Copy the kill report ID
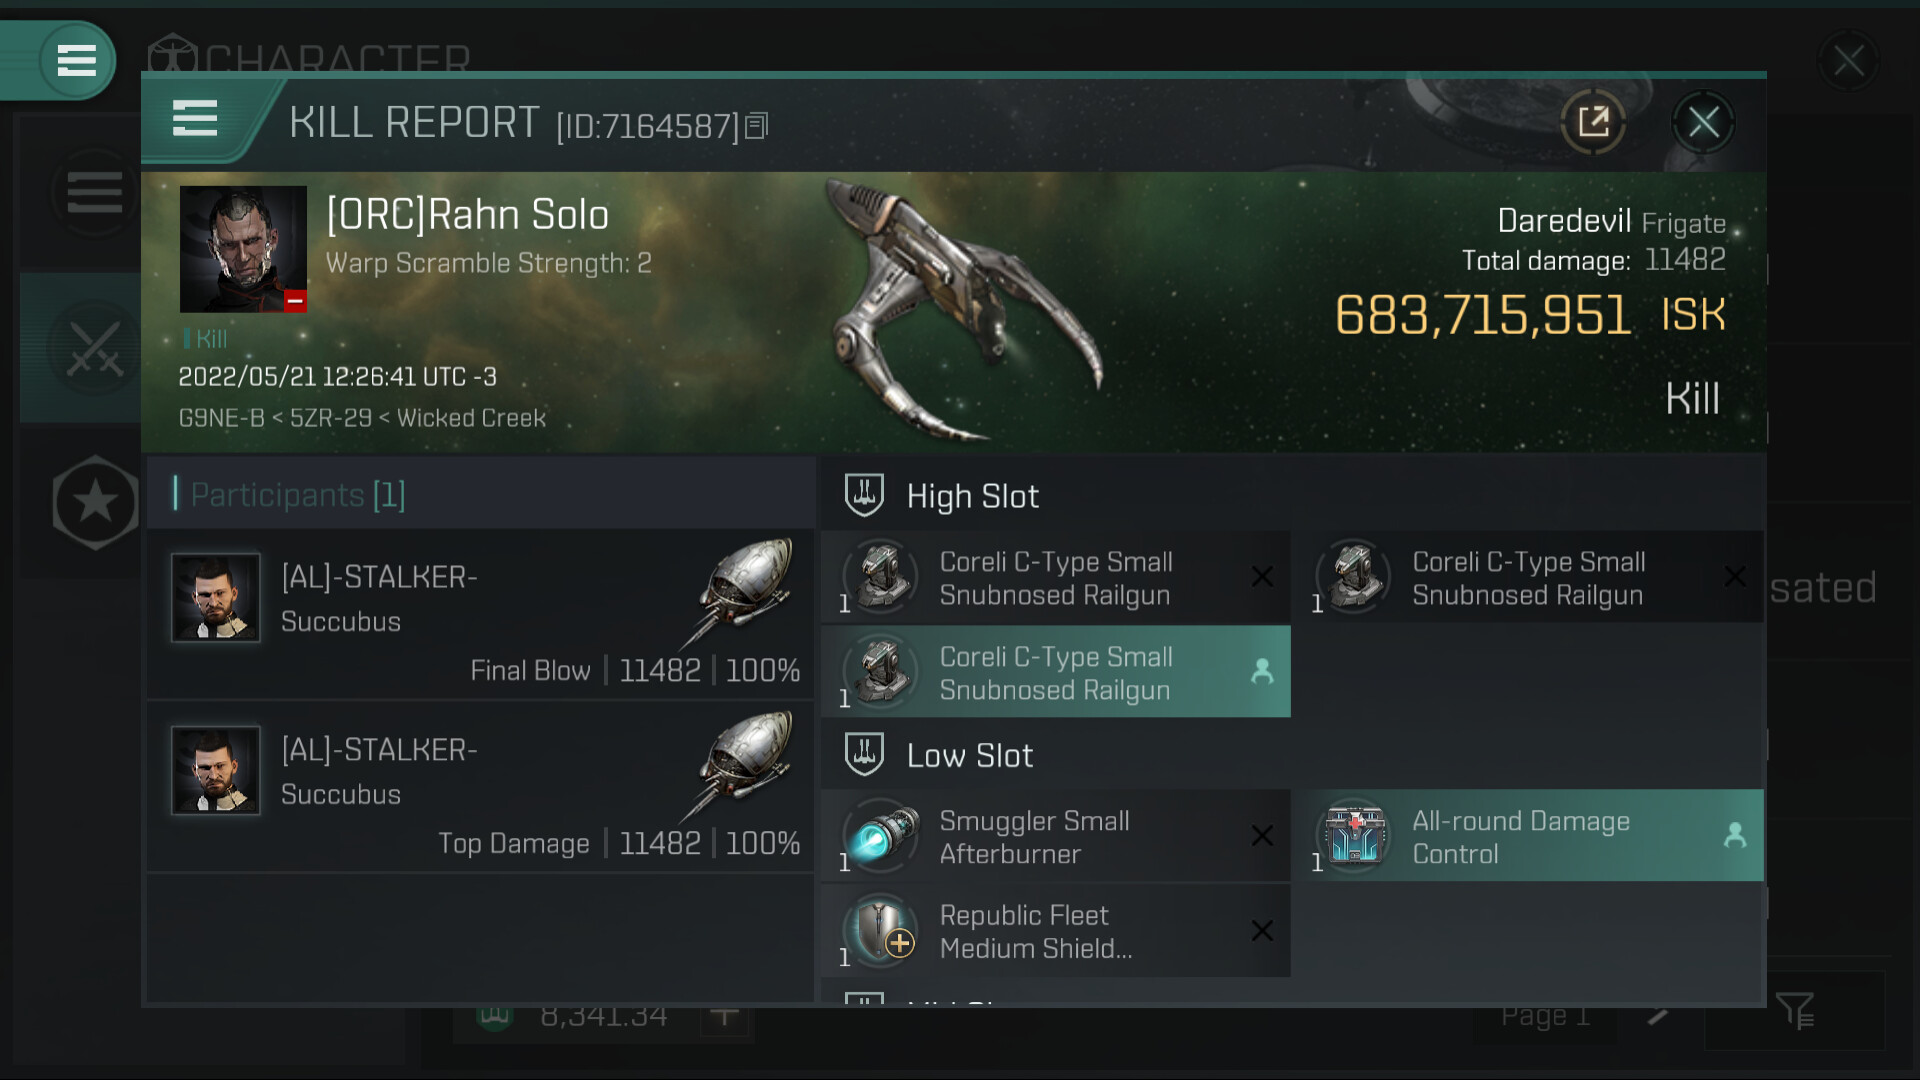The image size is (1920, 1080). (x=757, y=126)
